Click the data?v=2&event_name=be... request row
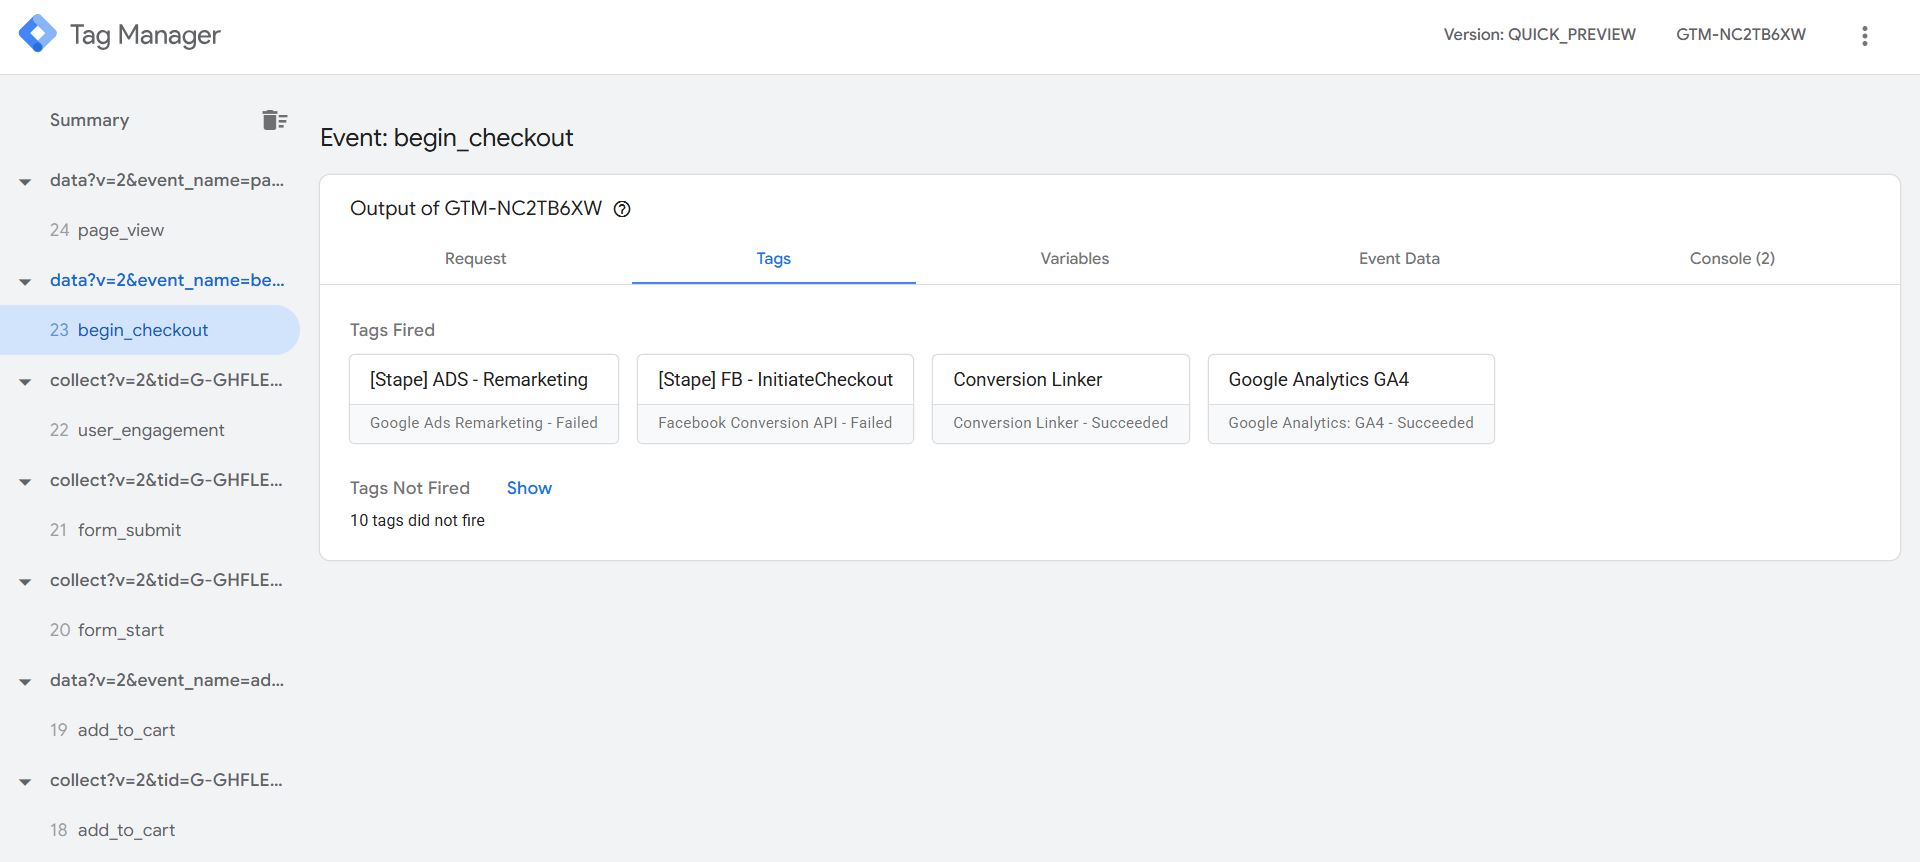This screenshot has width=1920, height=862. coord(167,280)
